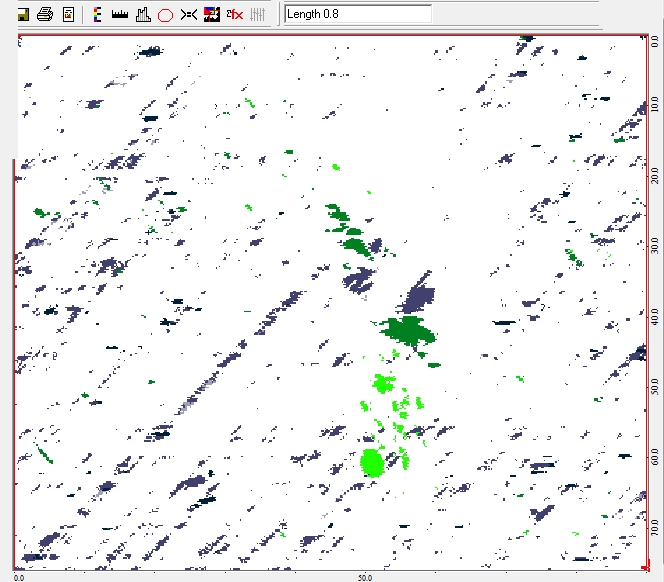Open the red fx formula tool
The width and height of the screenshot is (664, 582).
(x=234, y=14)
